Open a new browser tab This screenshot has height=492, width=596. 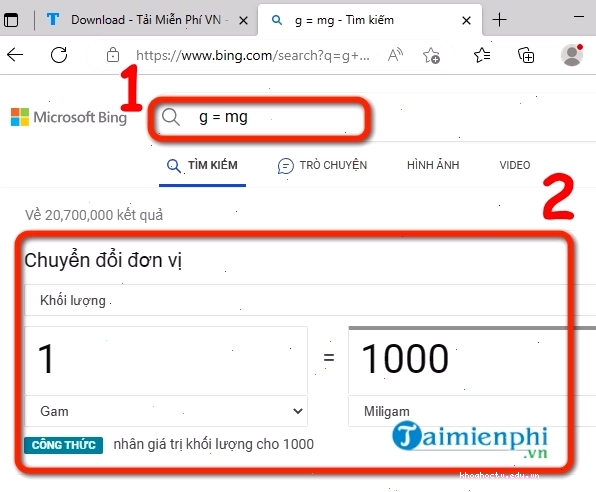[499, 19]
